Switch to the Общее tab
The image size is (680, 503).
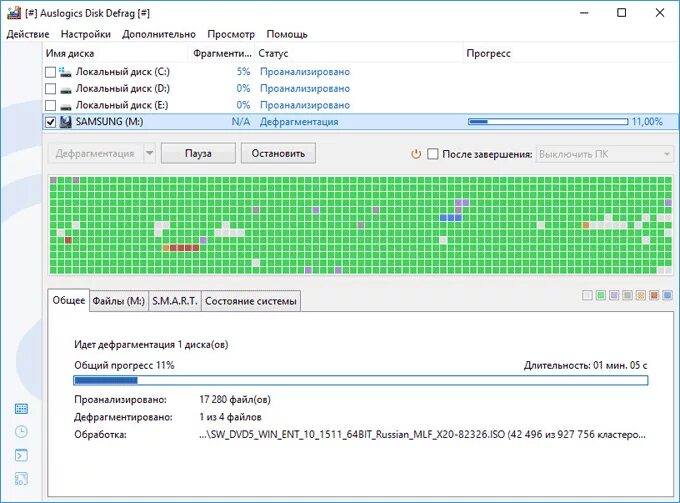[69, 300]
